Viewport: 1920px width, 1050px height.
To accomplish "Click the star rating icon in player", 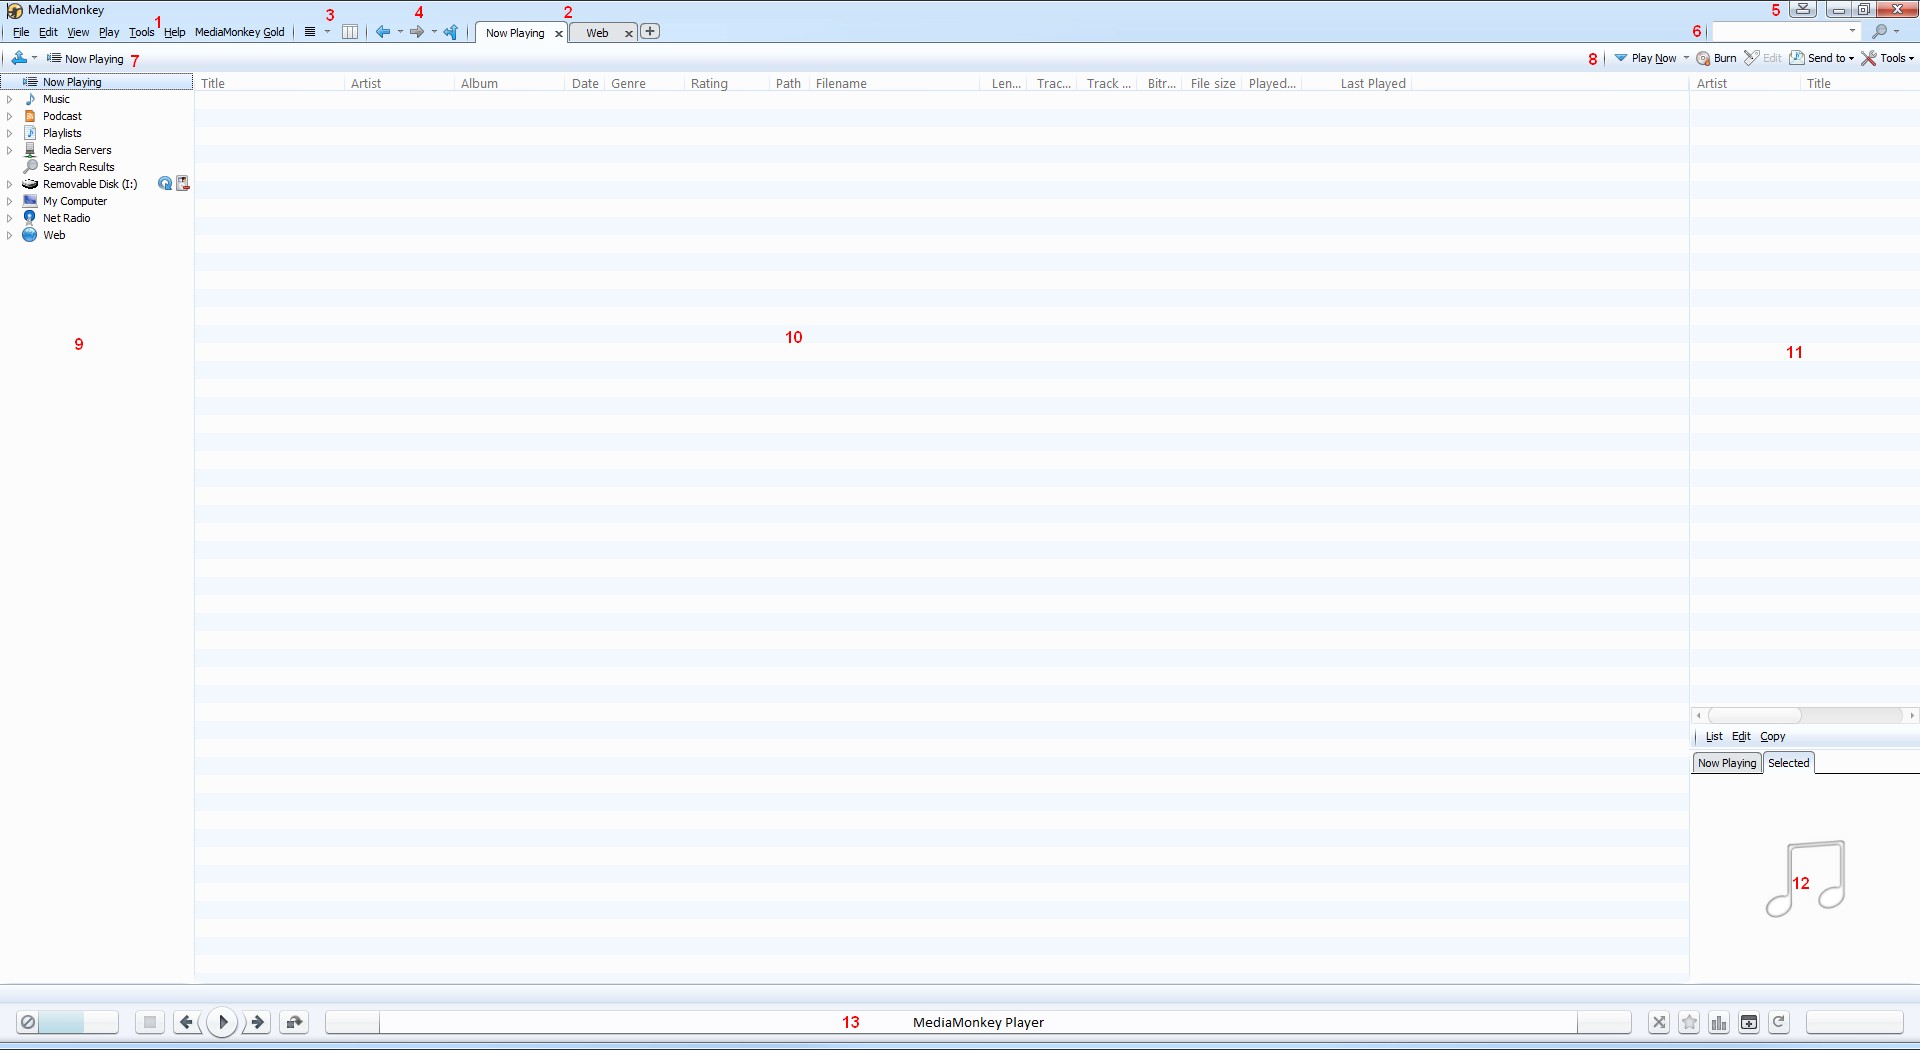I will tap(1689, 1022).
